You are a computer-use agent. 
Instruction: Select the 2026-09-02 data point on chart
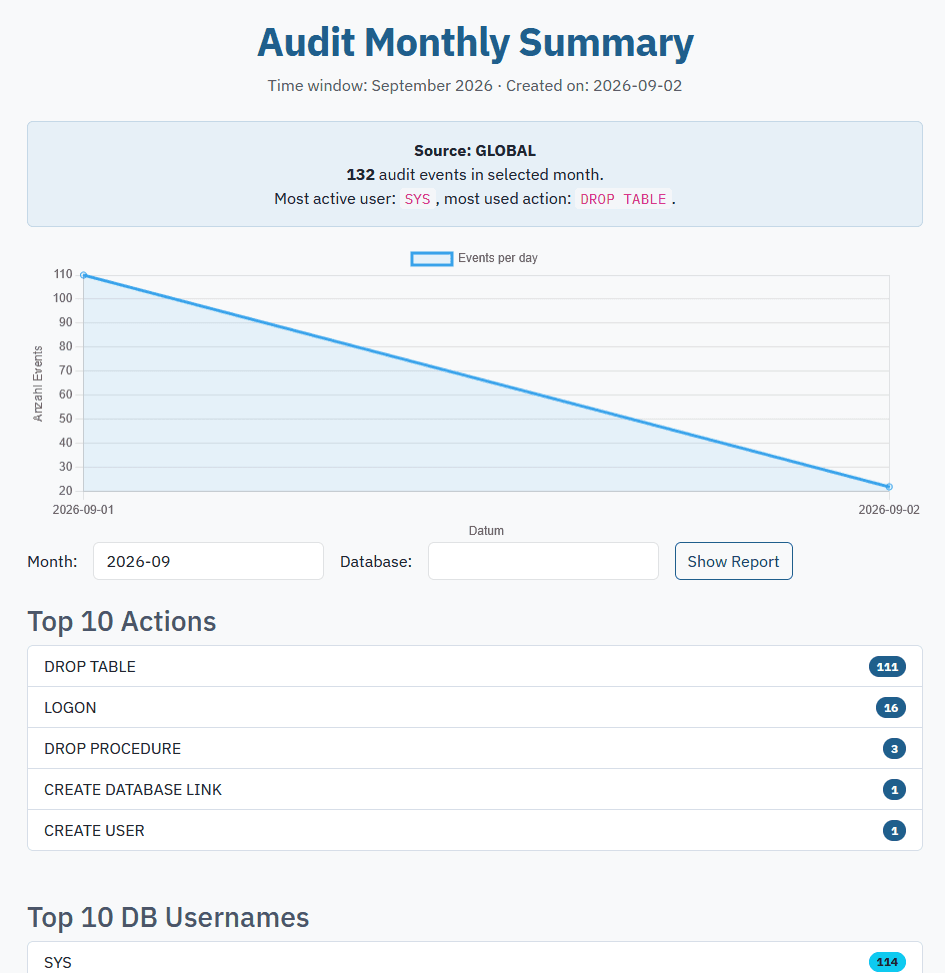[889, 487]
